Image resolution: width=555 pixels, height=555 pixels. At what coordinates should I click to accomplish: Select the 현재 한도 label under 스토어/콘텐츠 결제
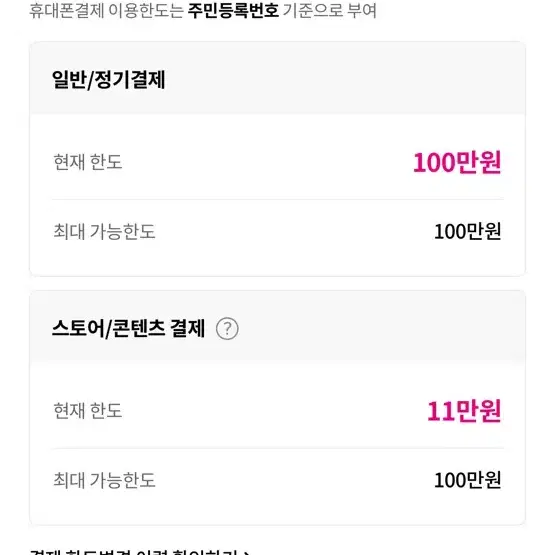click(88, 411)
